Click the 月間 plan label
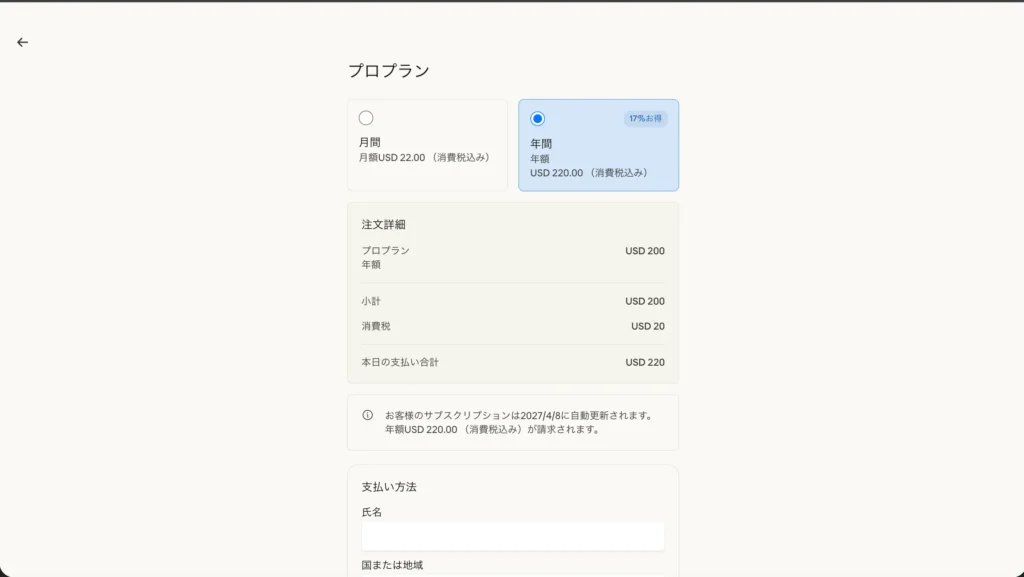The image size is (1024, 577). [x=370, y=142]
